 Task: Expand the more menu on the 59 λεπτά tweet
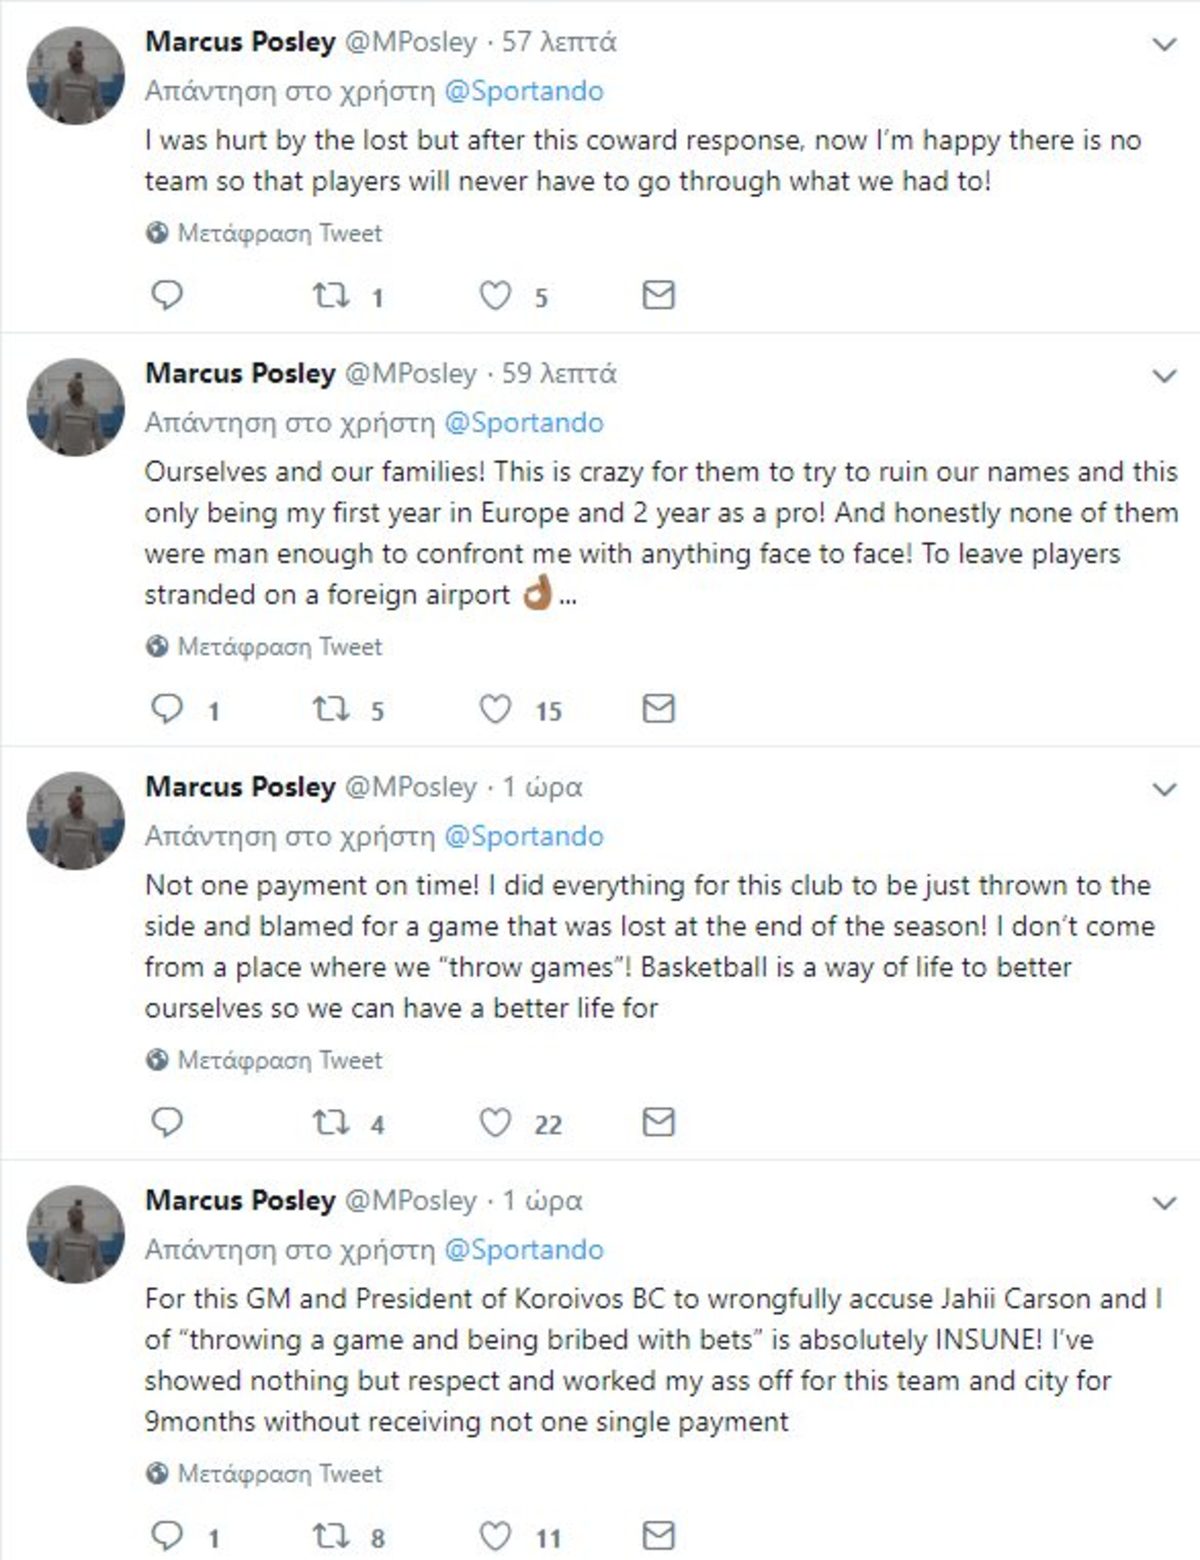(1164, 377)
